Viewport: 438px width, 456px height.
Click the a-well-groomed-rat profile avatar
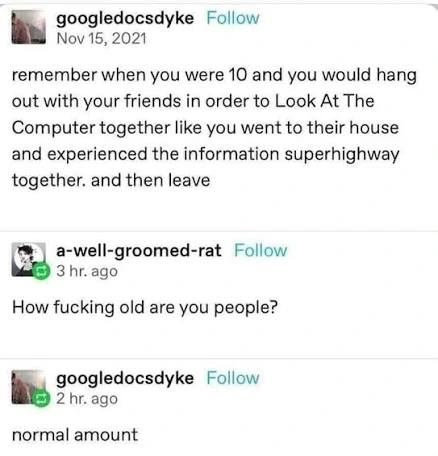[29, 259]
